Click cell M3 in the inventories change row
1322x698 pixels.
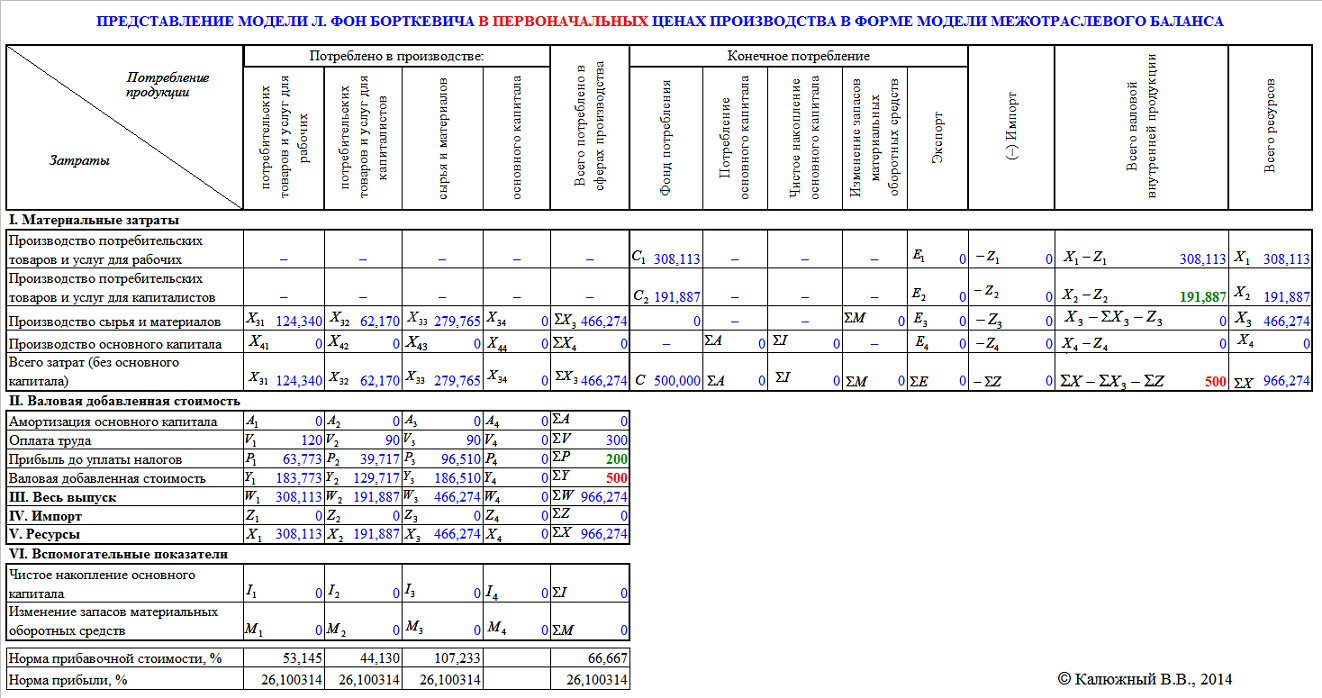click(x=443, y=622)
